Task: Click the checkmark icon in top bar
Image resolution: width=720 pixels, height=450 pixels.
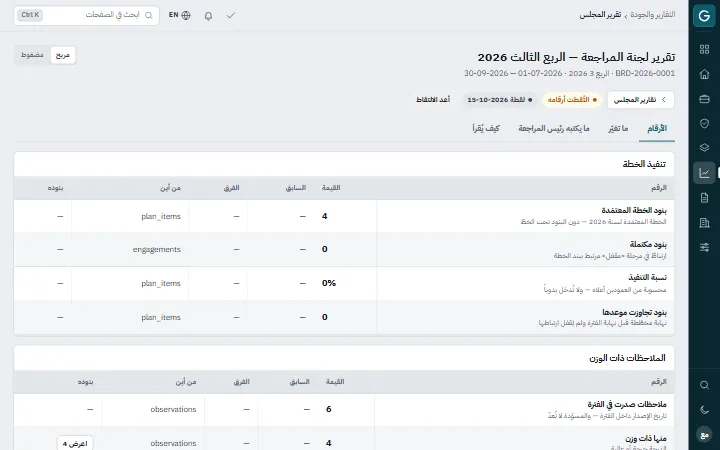Action: pyautogui.click(x=231, y=16)
